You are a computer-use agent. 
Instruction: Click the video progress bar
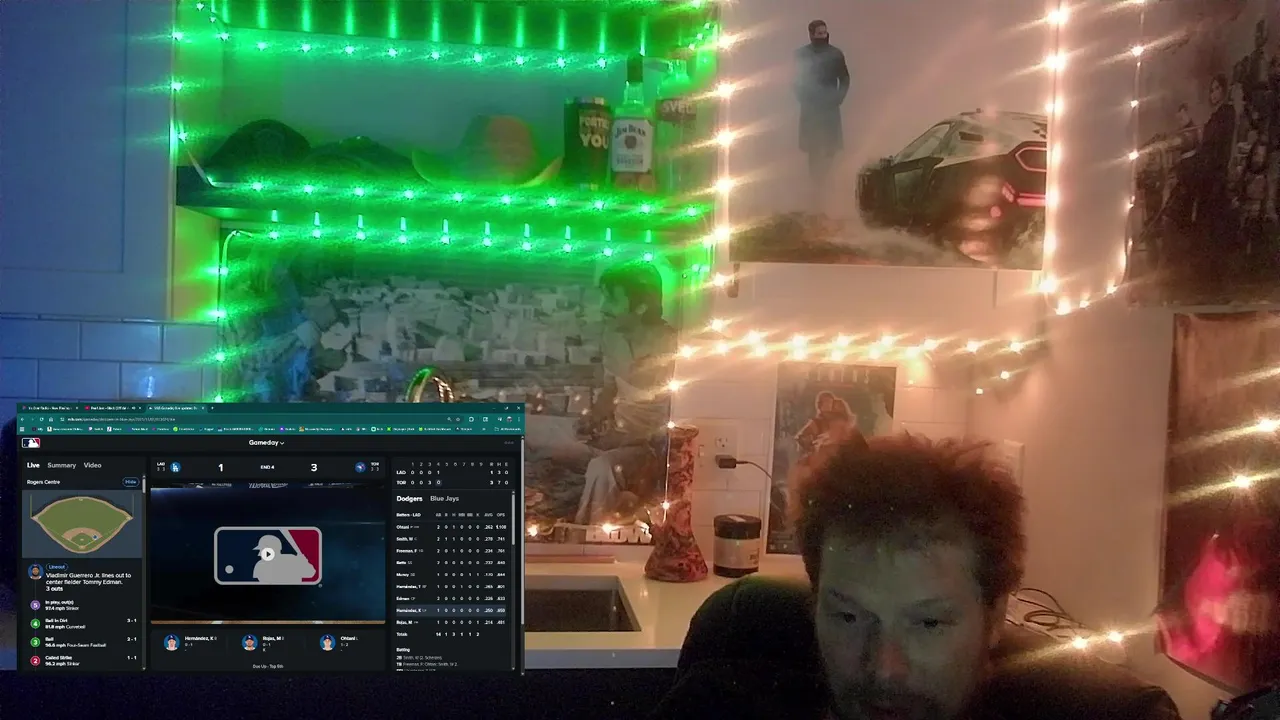267,622
